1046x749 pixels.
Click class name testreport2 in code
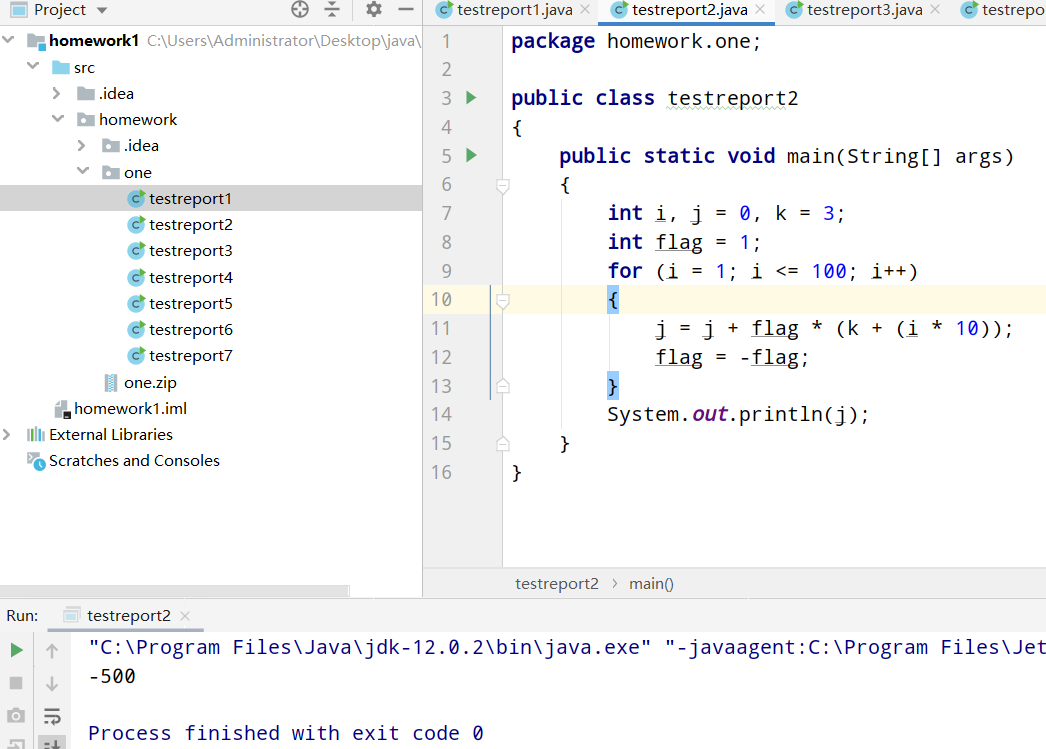click(732, 98)
